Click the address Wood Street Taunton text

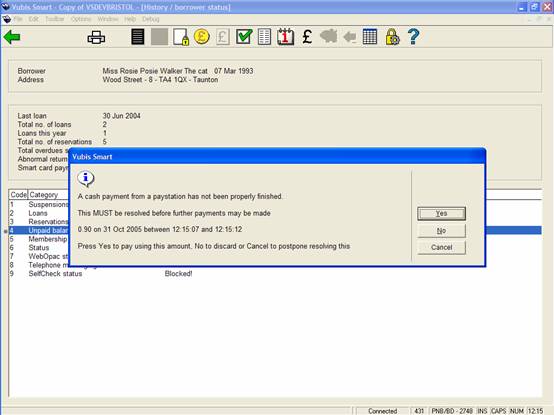tap(160, 80)
